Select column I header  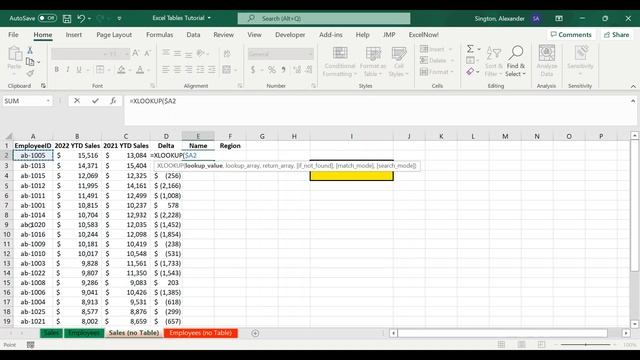(351, 136)
